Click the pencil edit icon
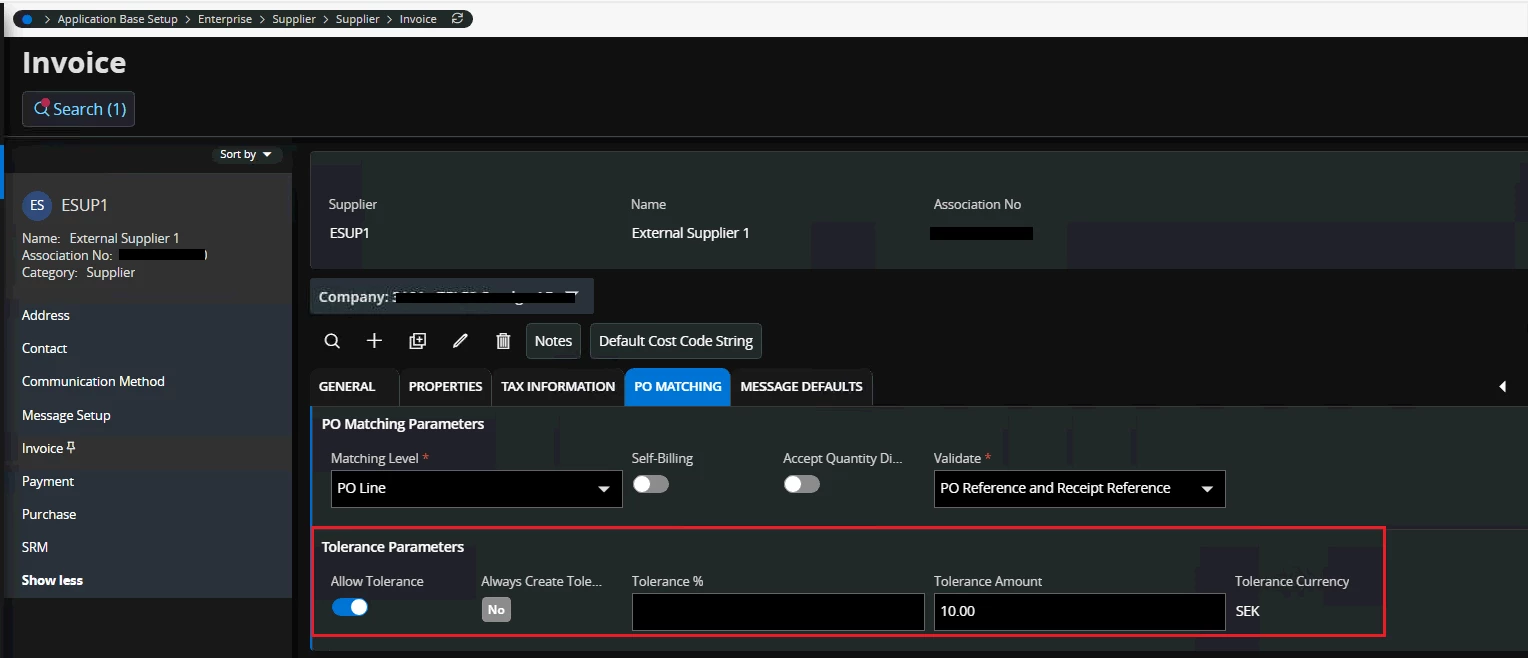This screenshot has height=658, width=1528. coord(460,341)
